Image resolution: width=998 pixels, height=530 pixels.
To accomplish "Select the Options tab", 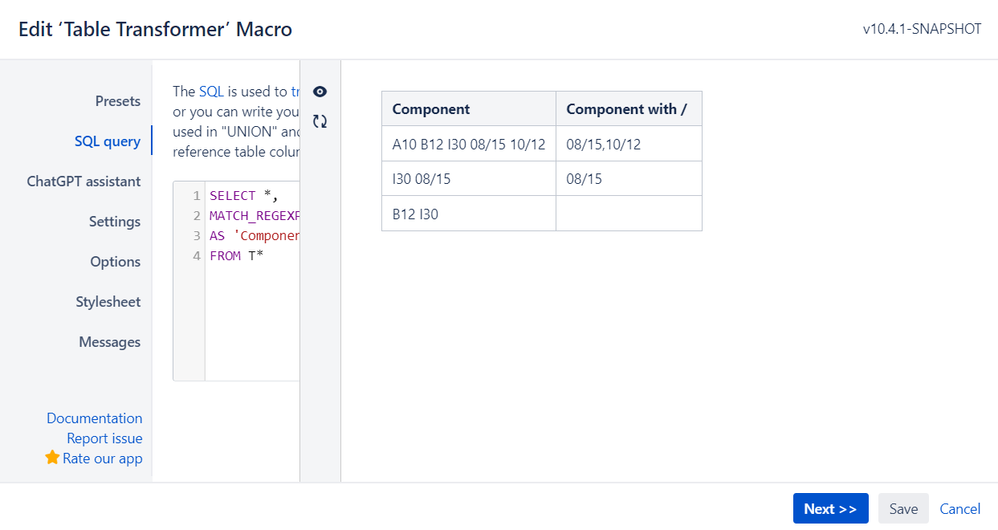I will pos(115,261).
